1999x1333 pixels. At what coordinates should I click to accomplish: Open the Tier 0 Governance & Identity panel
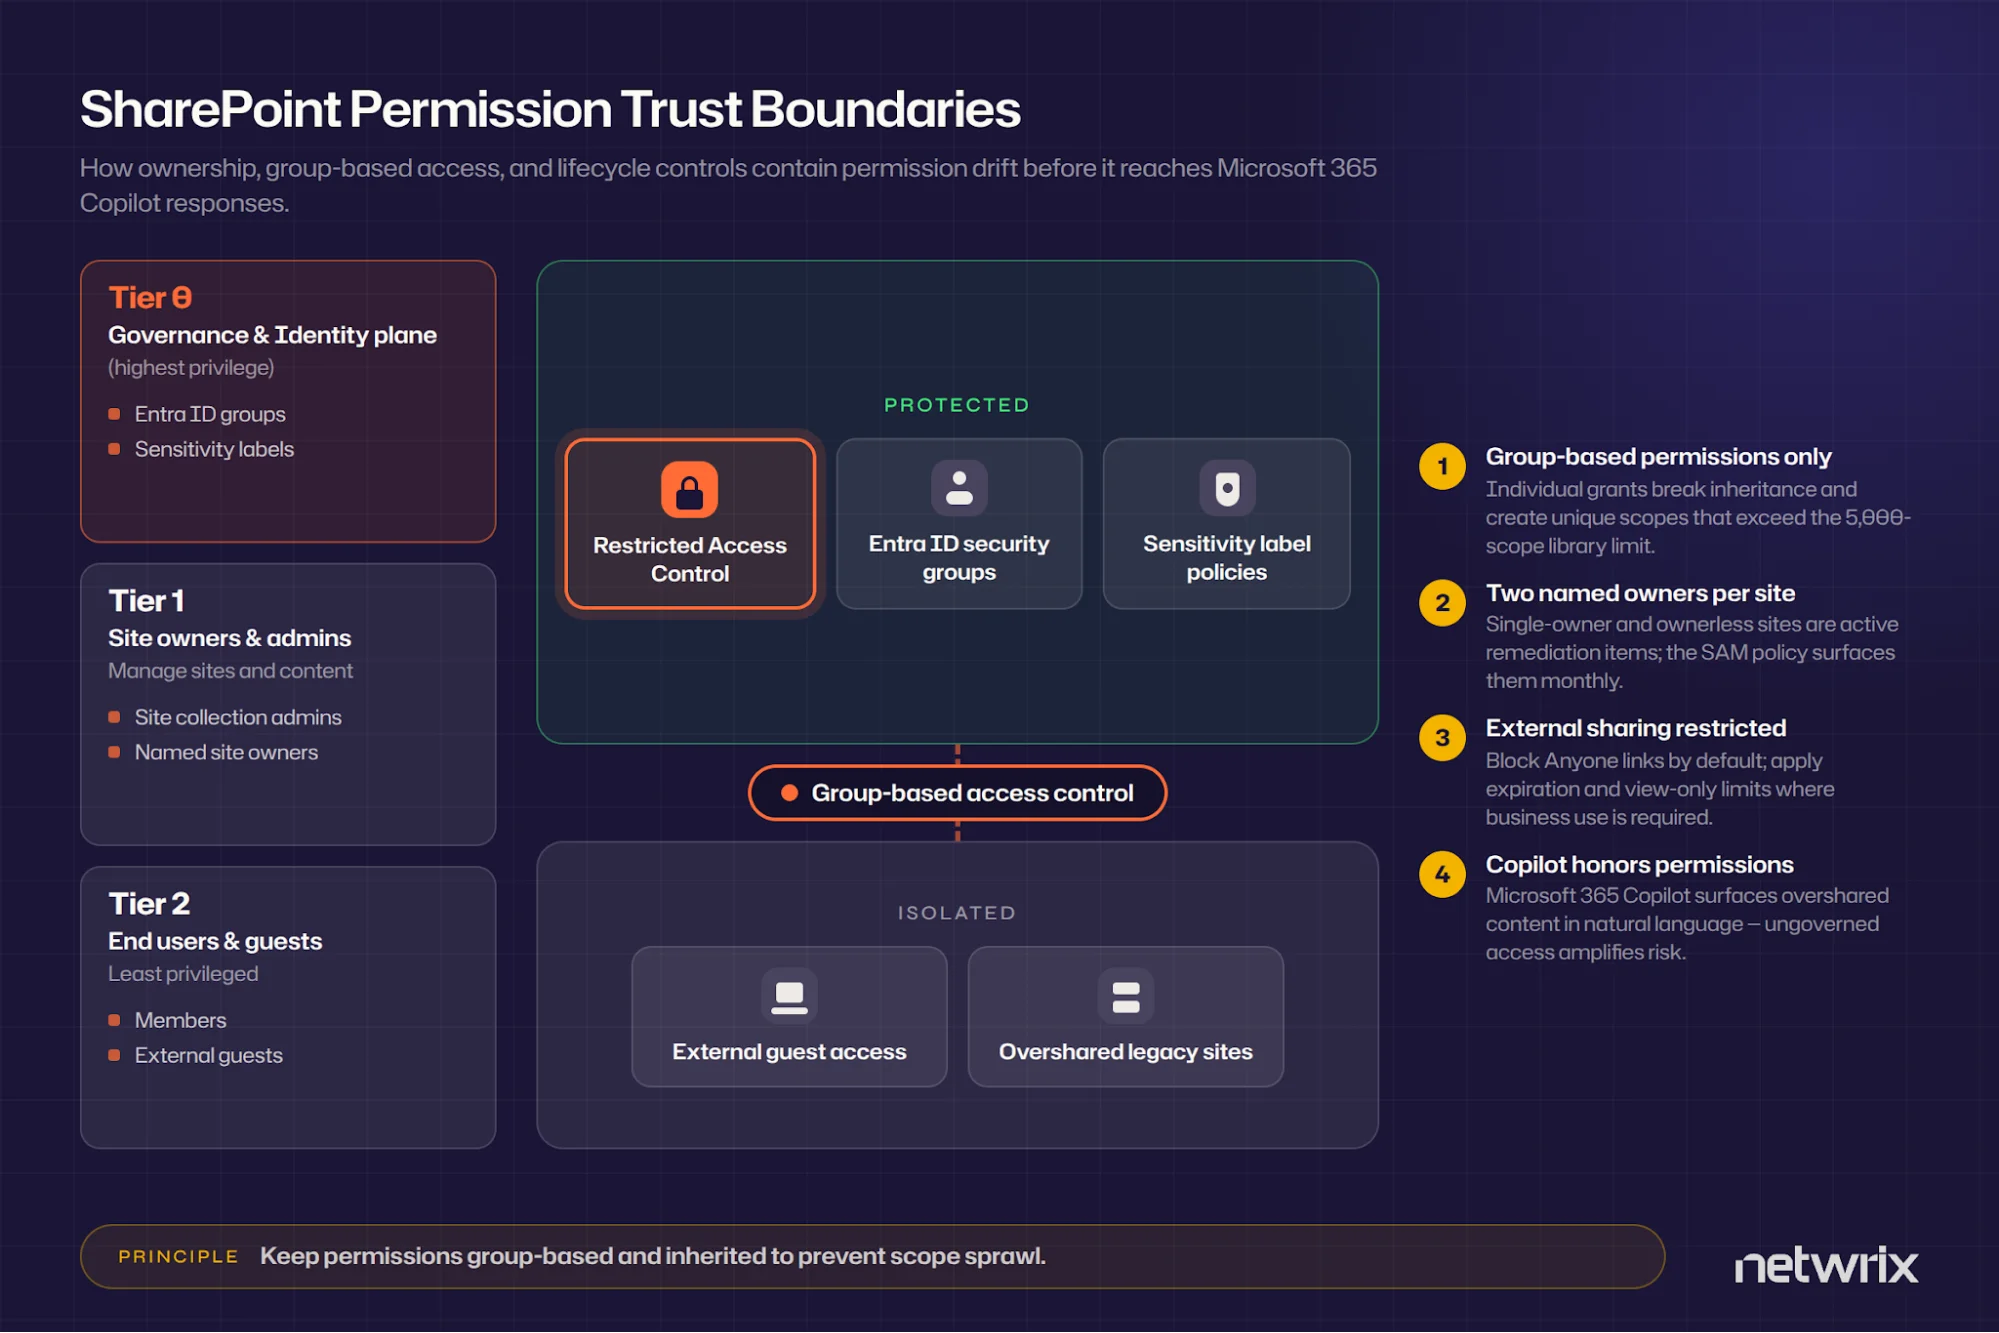tap(288, 402)
